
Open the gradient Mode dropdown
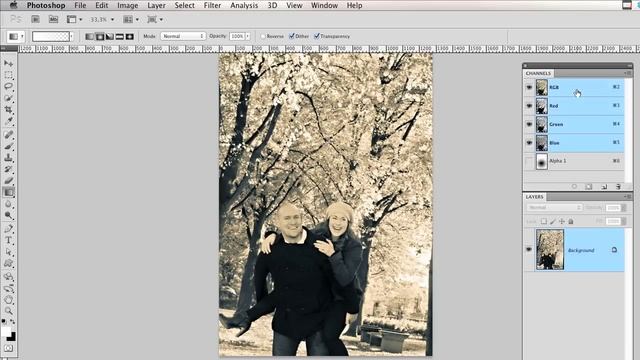(x=183, y=36)
